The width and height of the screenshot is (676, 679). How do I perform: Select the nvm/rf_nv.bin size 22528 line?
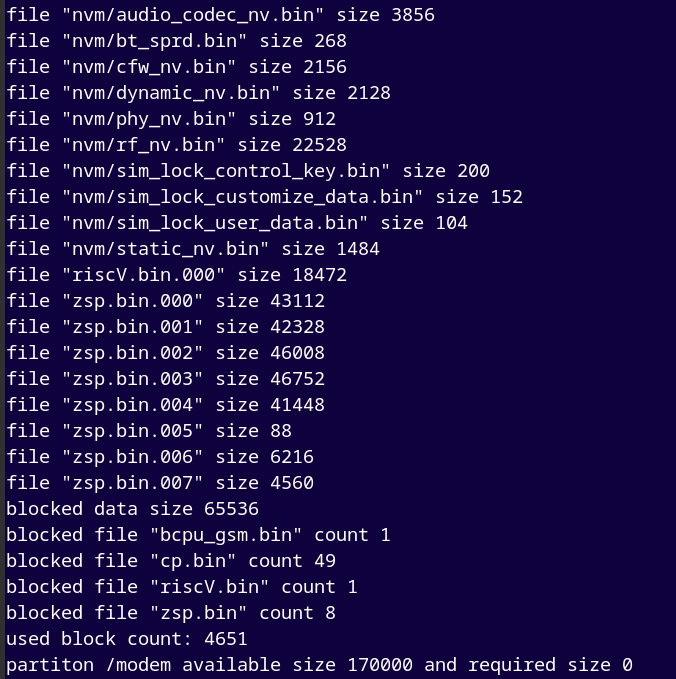pyautogui.click(x=177, y=145)
